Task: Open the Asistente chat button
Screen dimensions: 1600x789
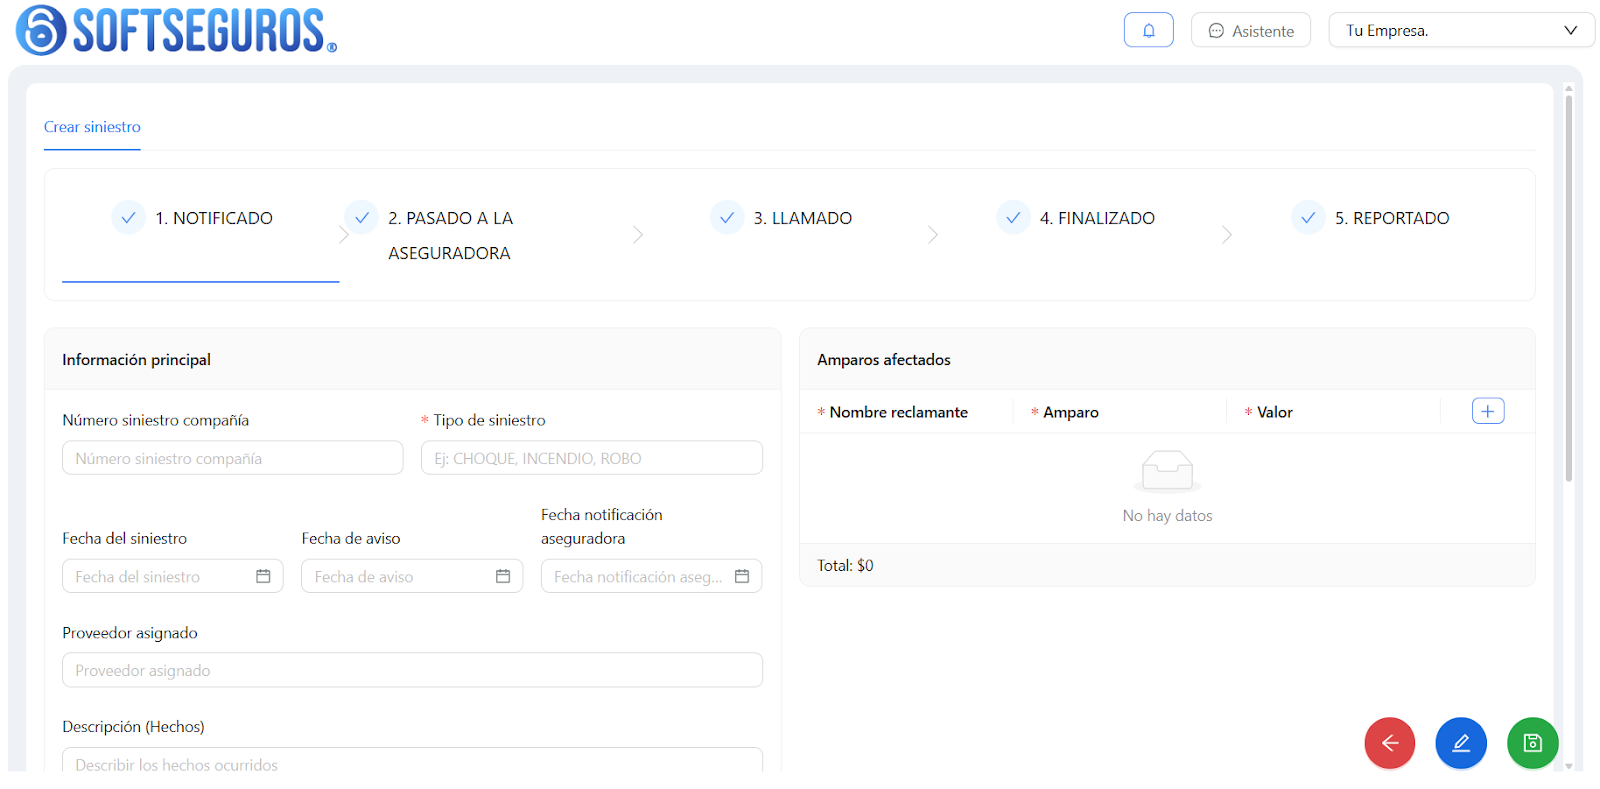Action: 1251,30
